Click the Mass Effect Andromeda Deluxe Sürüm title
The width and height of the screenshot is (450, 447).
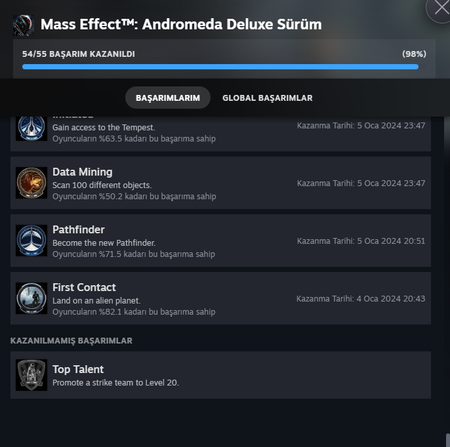181,24
